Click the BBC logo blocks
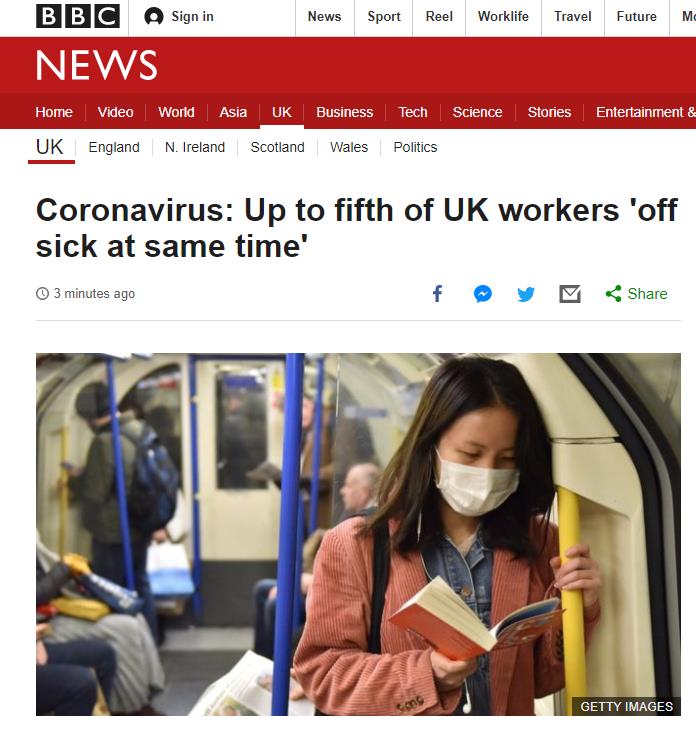 tap(78, 16)
